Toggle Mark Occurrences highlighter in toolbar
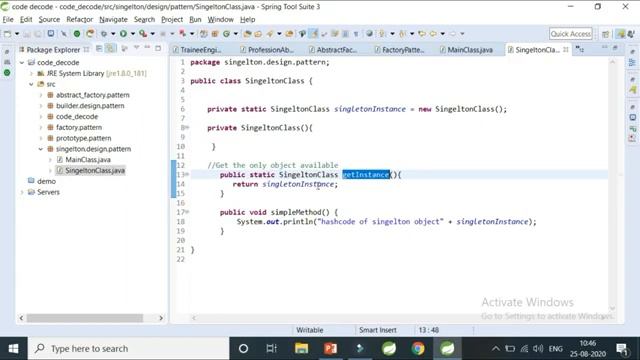Viewport: 640px width, 360px height. [x=313, y=34]
